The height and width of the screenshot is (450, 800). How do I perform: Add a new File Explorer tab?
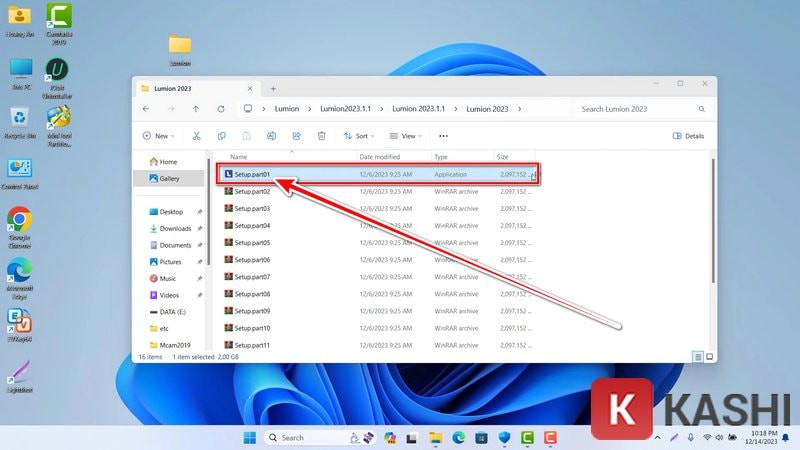pos(273,88)
